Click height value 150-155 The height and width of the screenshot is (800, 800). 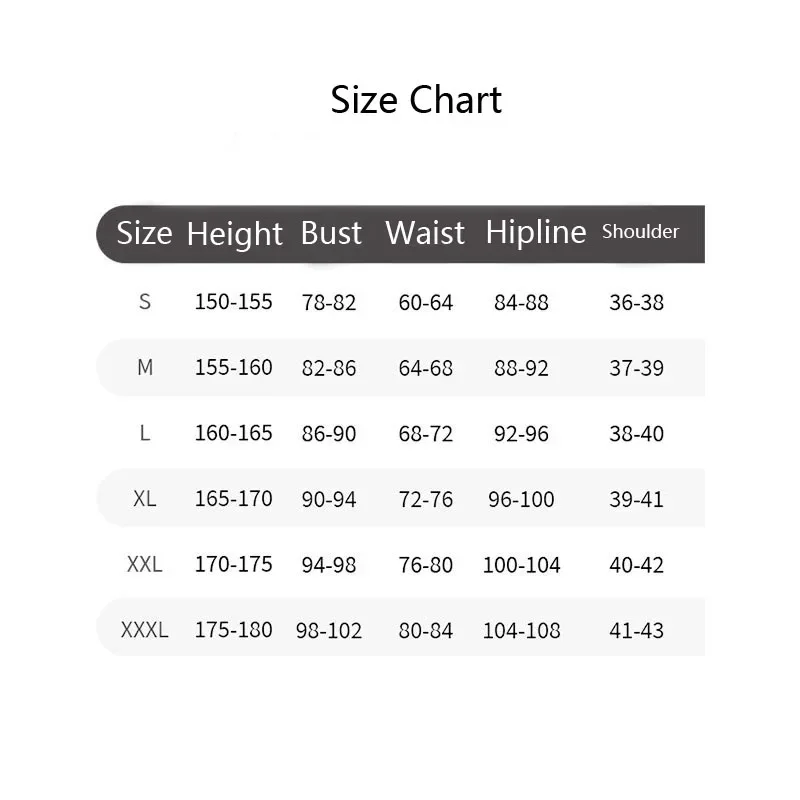coord(234,302)
